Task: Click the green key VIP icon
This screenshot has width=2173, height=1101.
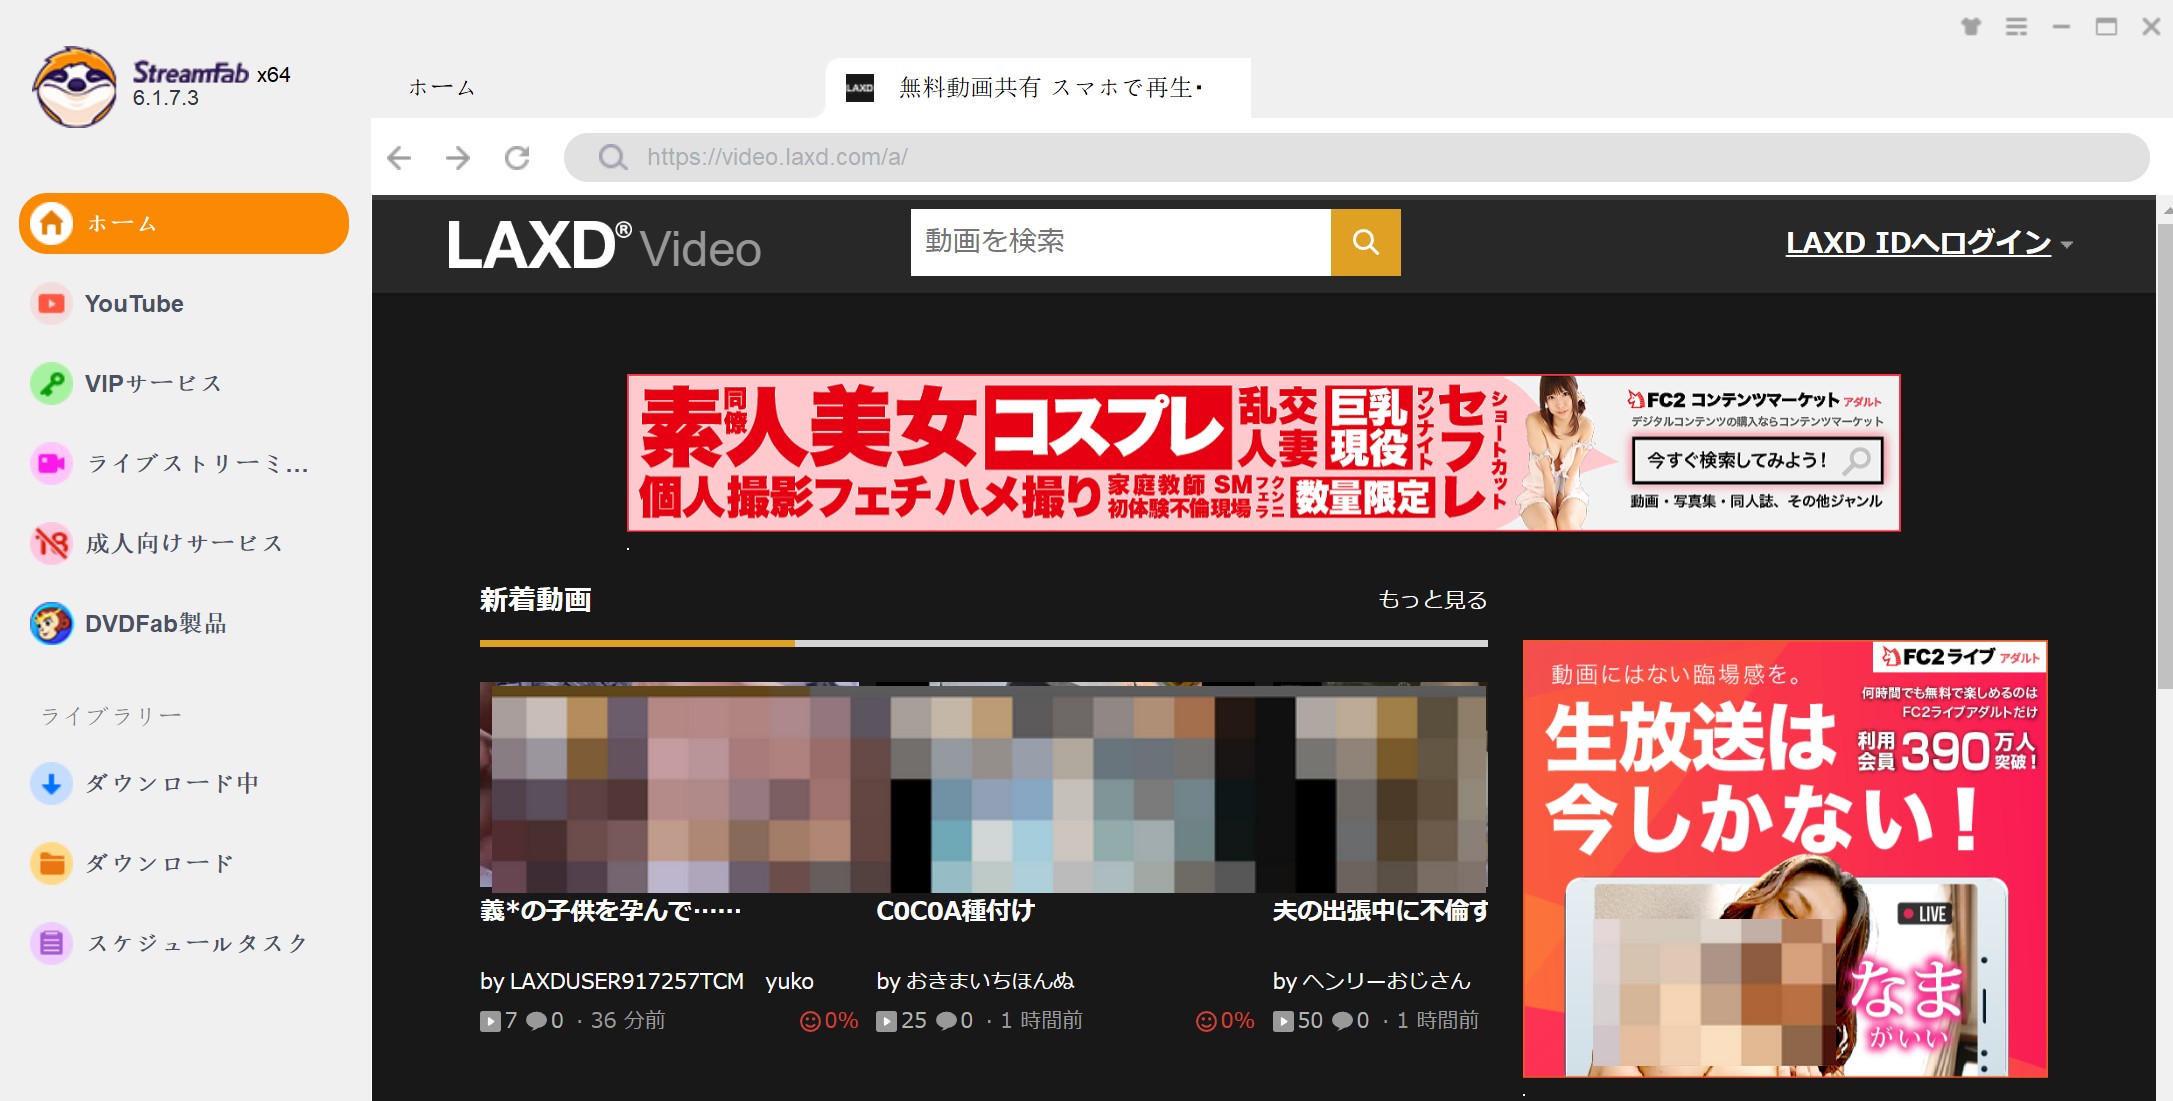Action: coord(51,384)
